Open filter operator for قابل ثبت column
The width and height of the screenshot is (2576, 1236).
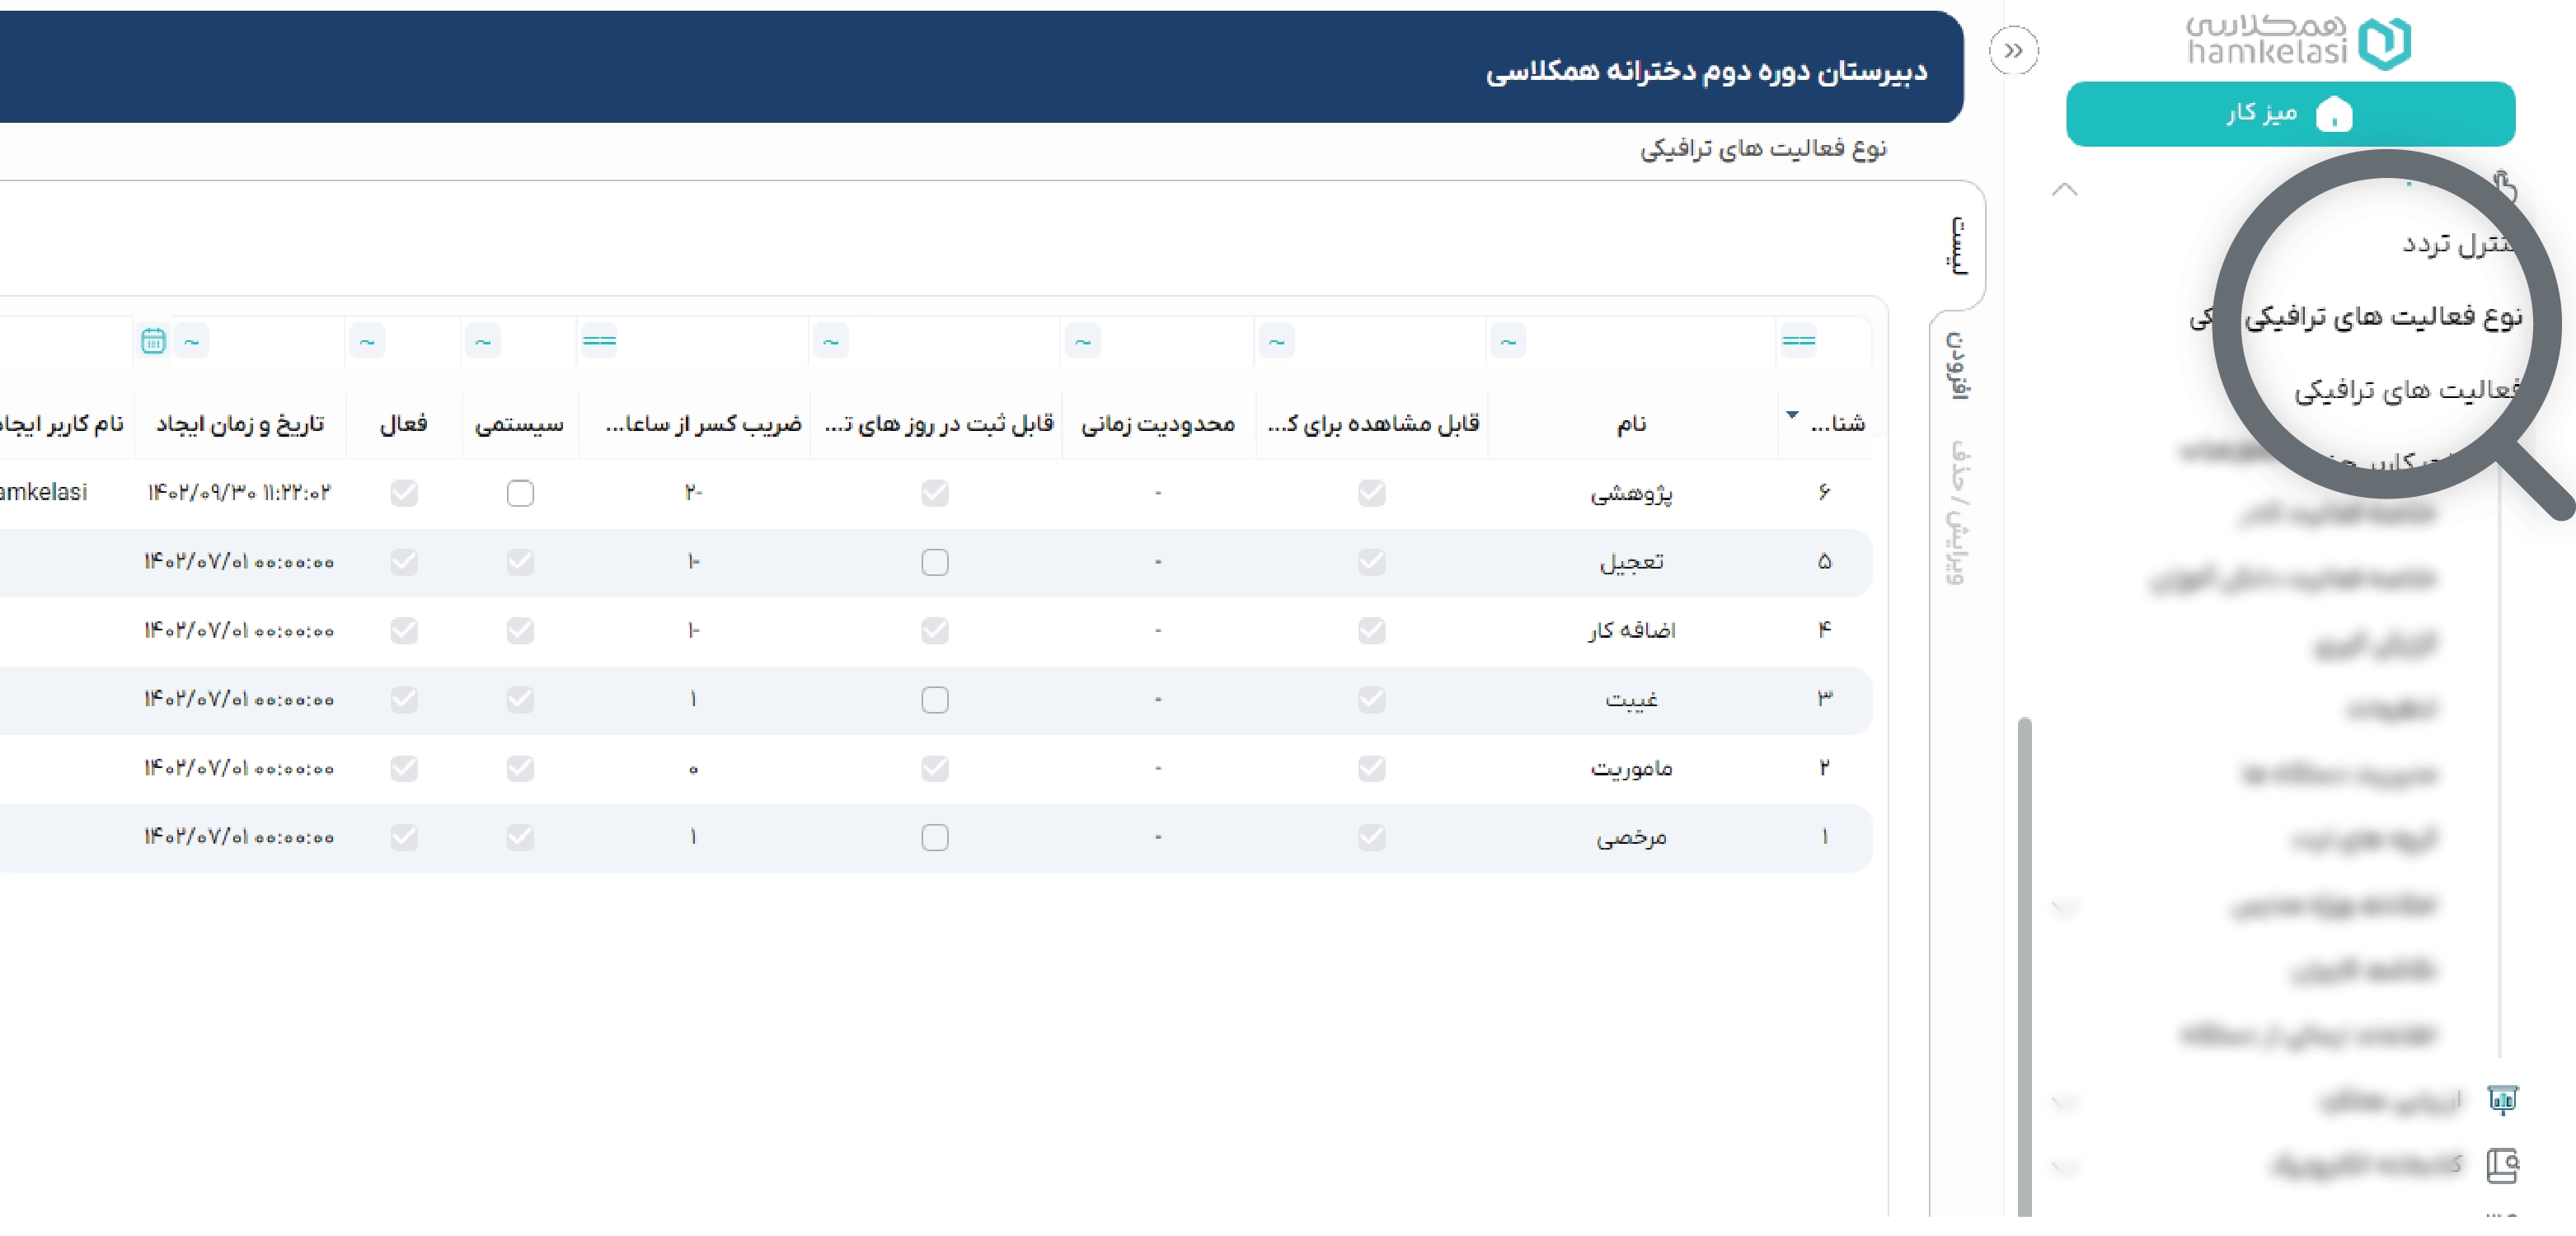point(830,341)
